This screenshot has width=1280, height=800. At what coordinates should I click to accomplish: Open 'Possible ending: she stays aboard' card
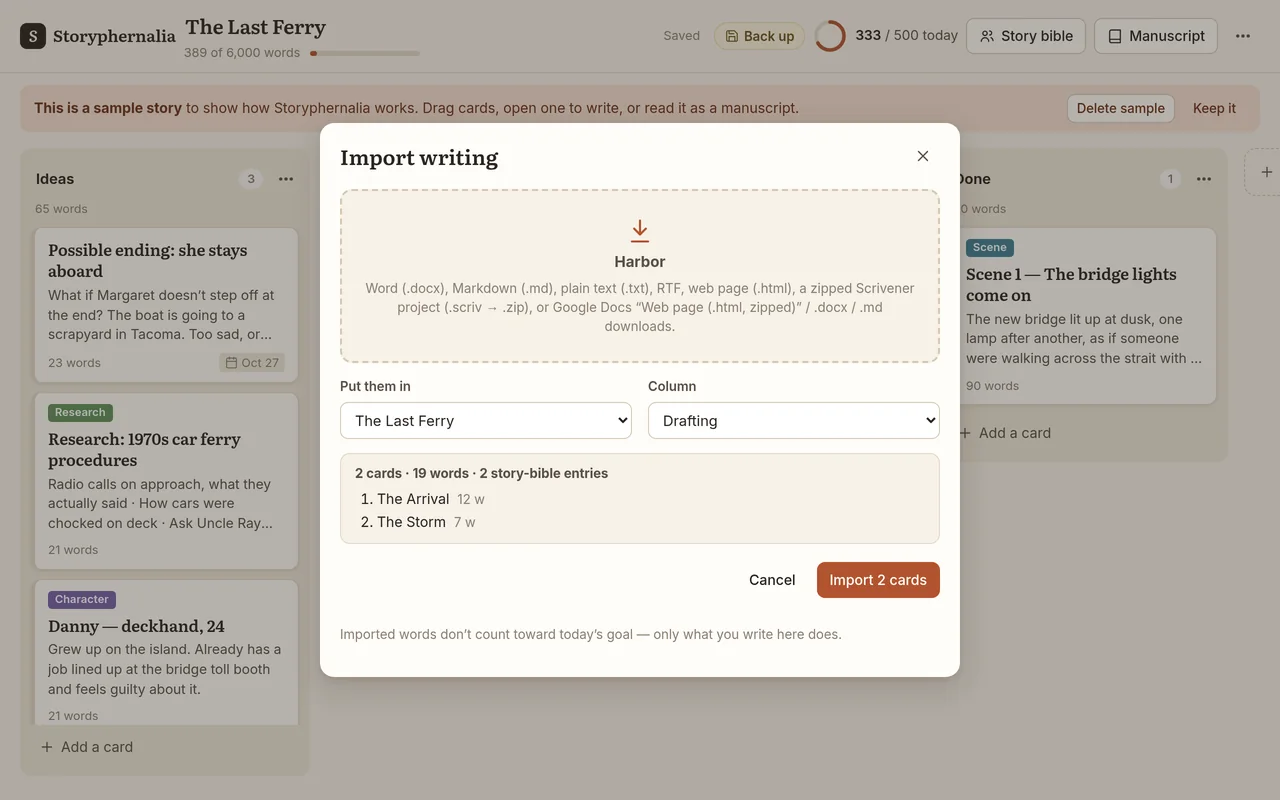pyautogui.click(x=166, y=305)
